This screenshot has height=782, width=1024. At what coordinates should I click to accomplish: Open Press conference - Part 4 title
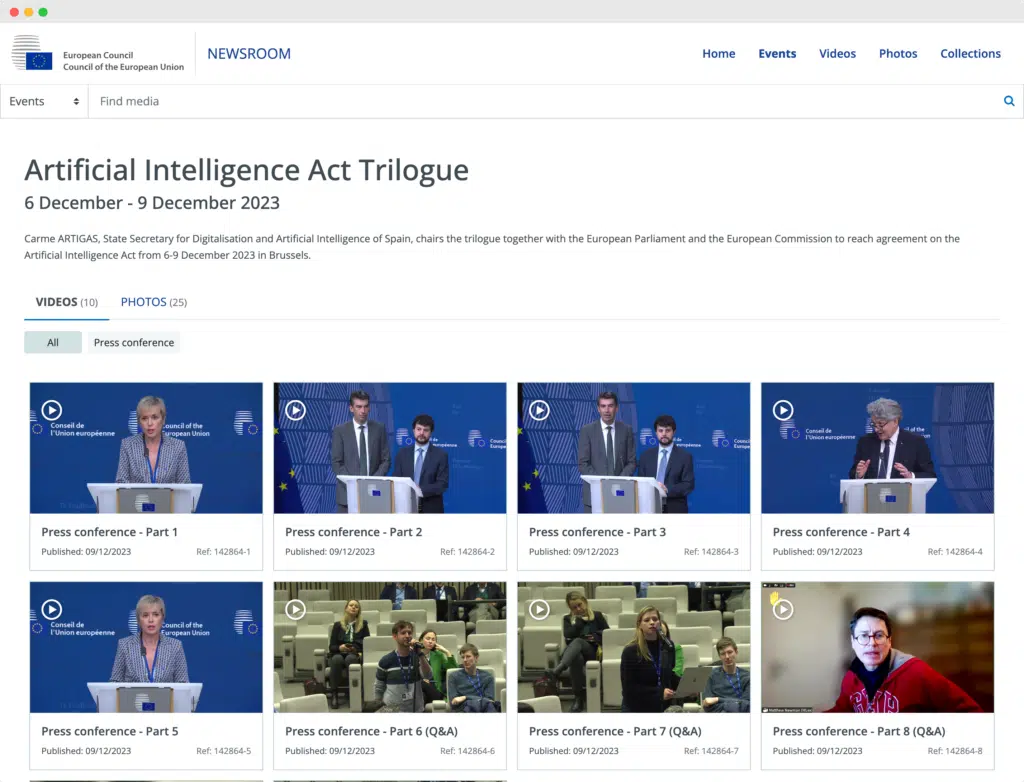click(x=841, y=532)
